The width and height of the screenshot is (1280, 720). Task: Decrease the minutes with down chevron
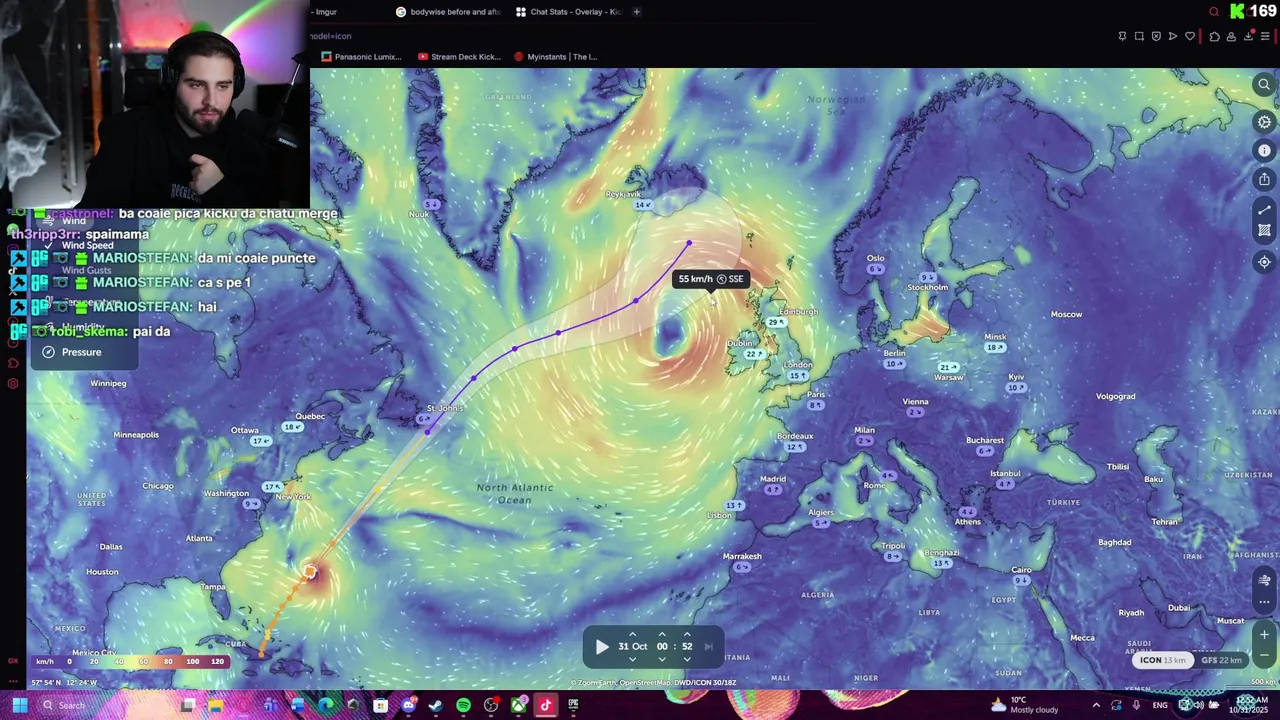687,659
